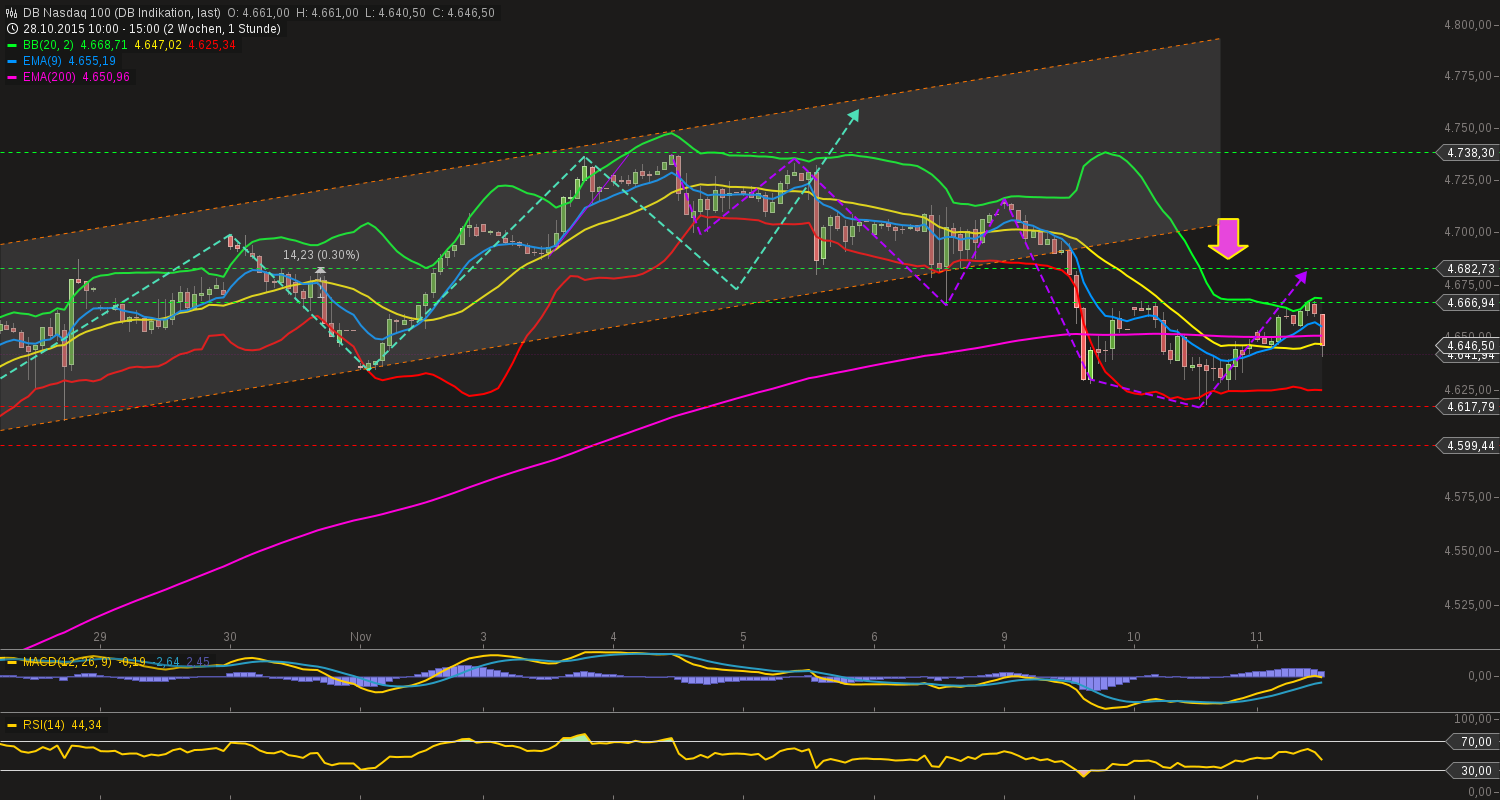The image size is (1500, 800).
Task: Click the 9 date label on the time axis
Action: [1004, 637]
